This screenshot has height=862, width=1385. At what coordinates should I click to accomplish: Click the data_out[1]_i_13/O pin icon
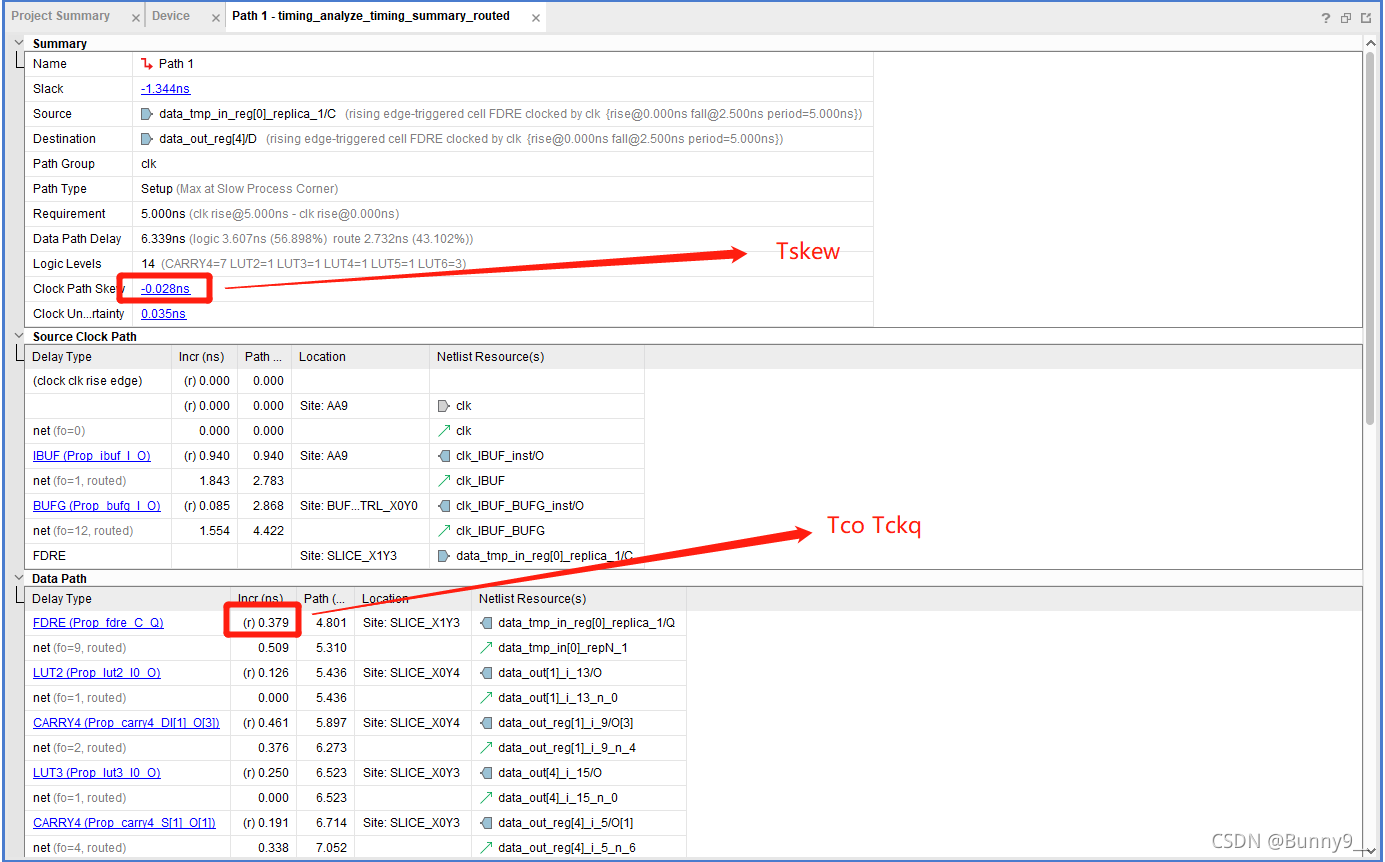click(x=486, y=673)
